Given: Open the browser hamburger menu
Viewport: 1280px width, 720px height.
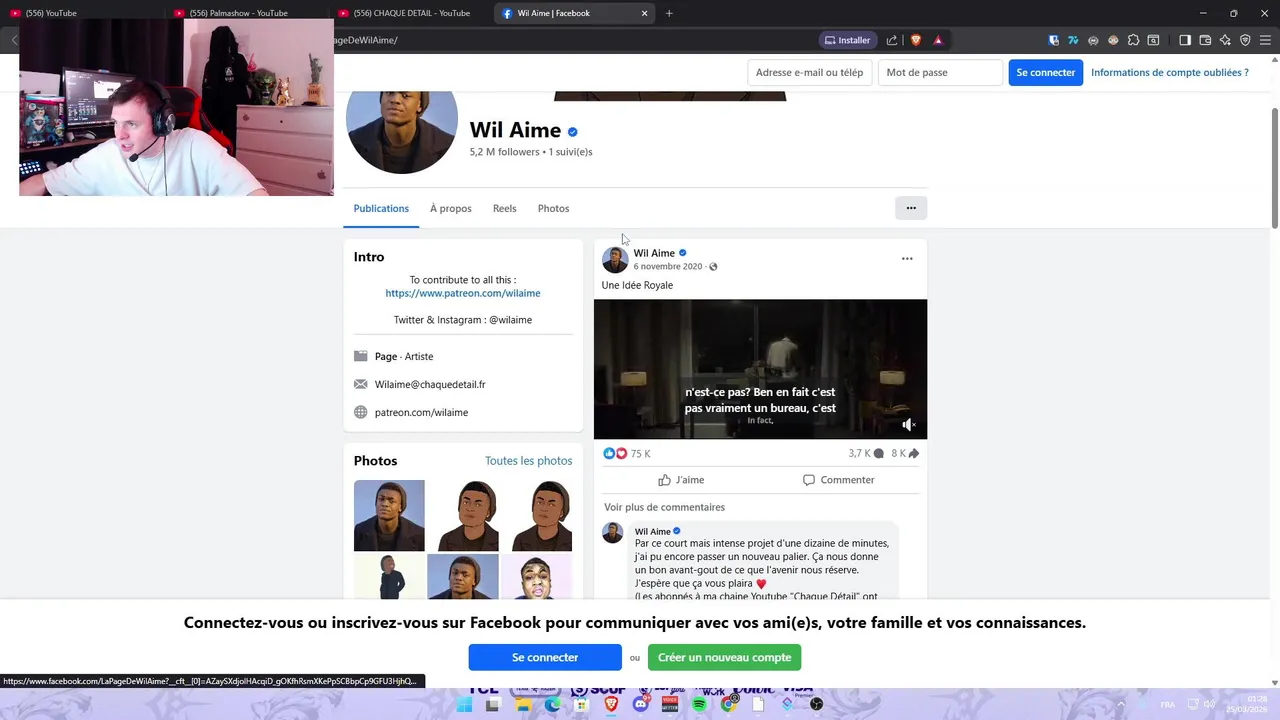Looking at the screenshot, I should (x=1265, y=40).
